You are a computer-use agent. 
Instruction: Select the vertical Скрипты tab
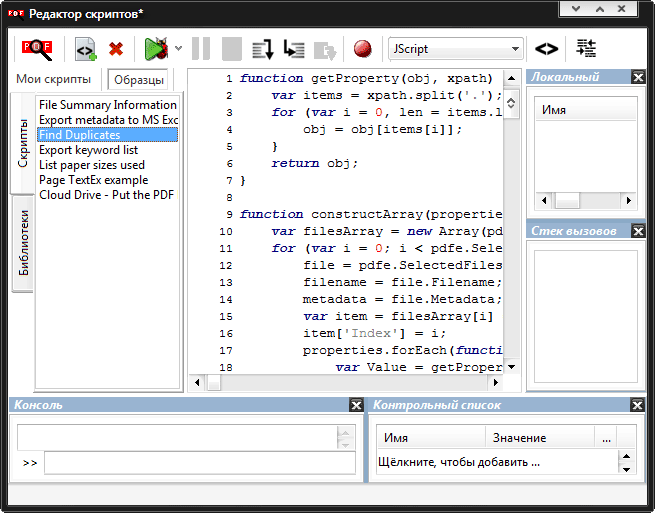pos(23,143)
